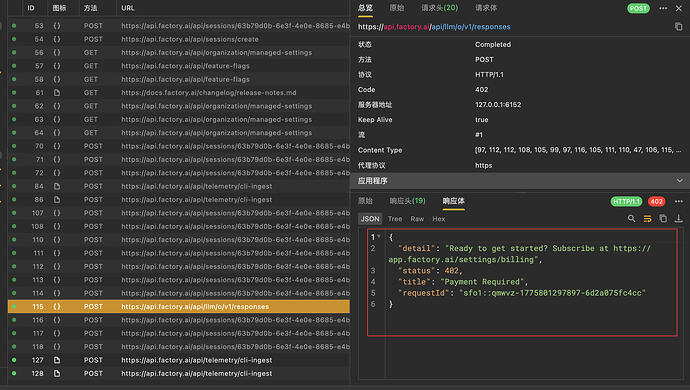Switch response view to Hex
The image size is (690, 390).
point(439,219)
